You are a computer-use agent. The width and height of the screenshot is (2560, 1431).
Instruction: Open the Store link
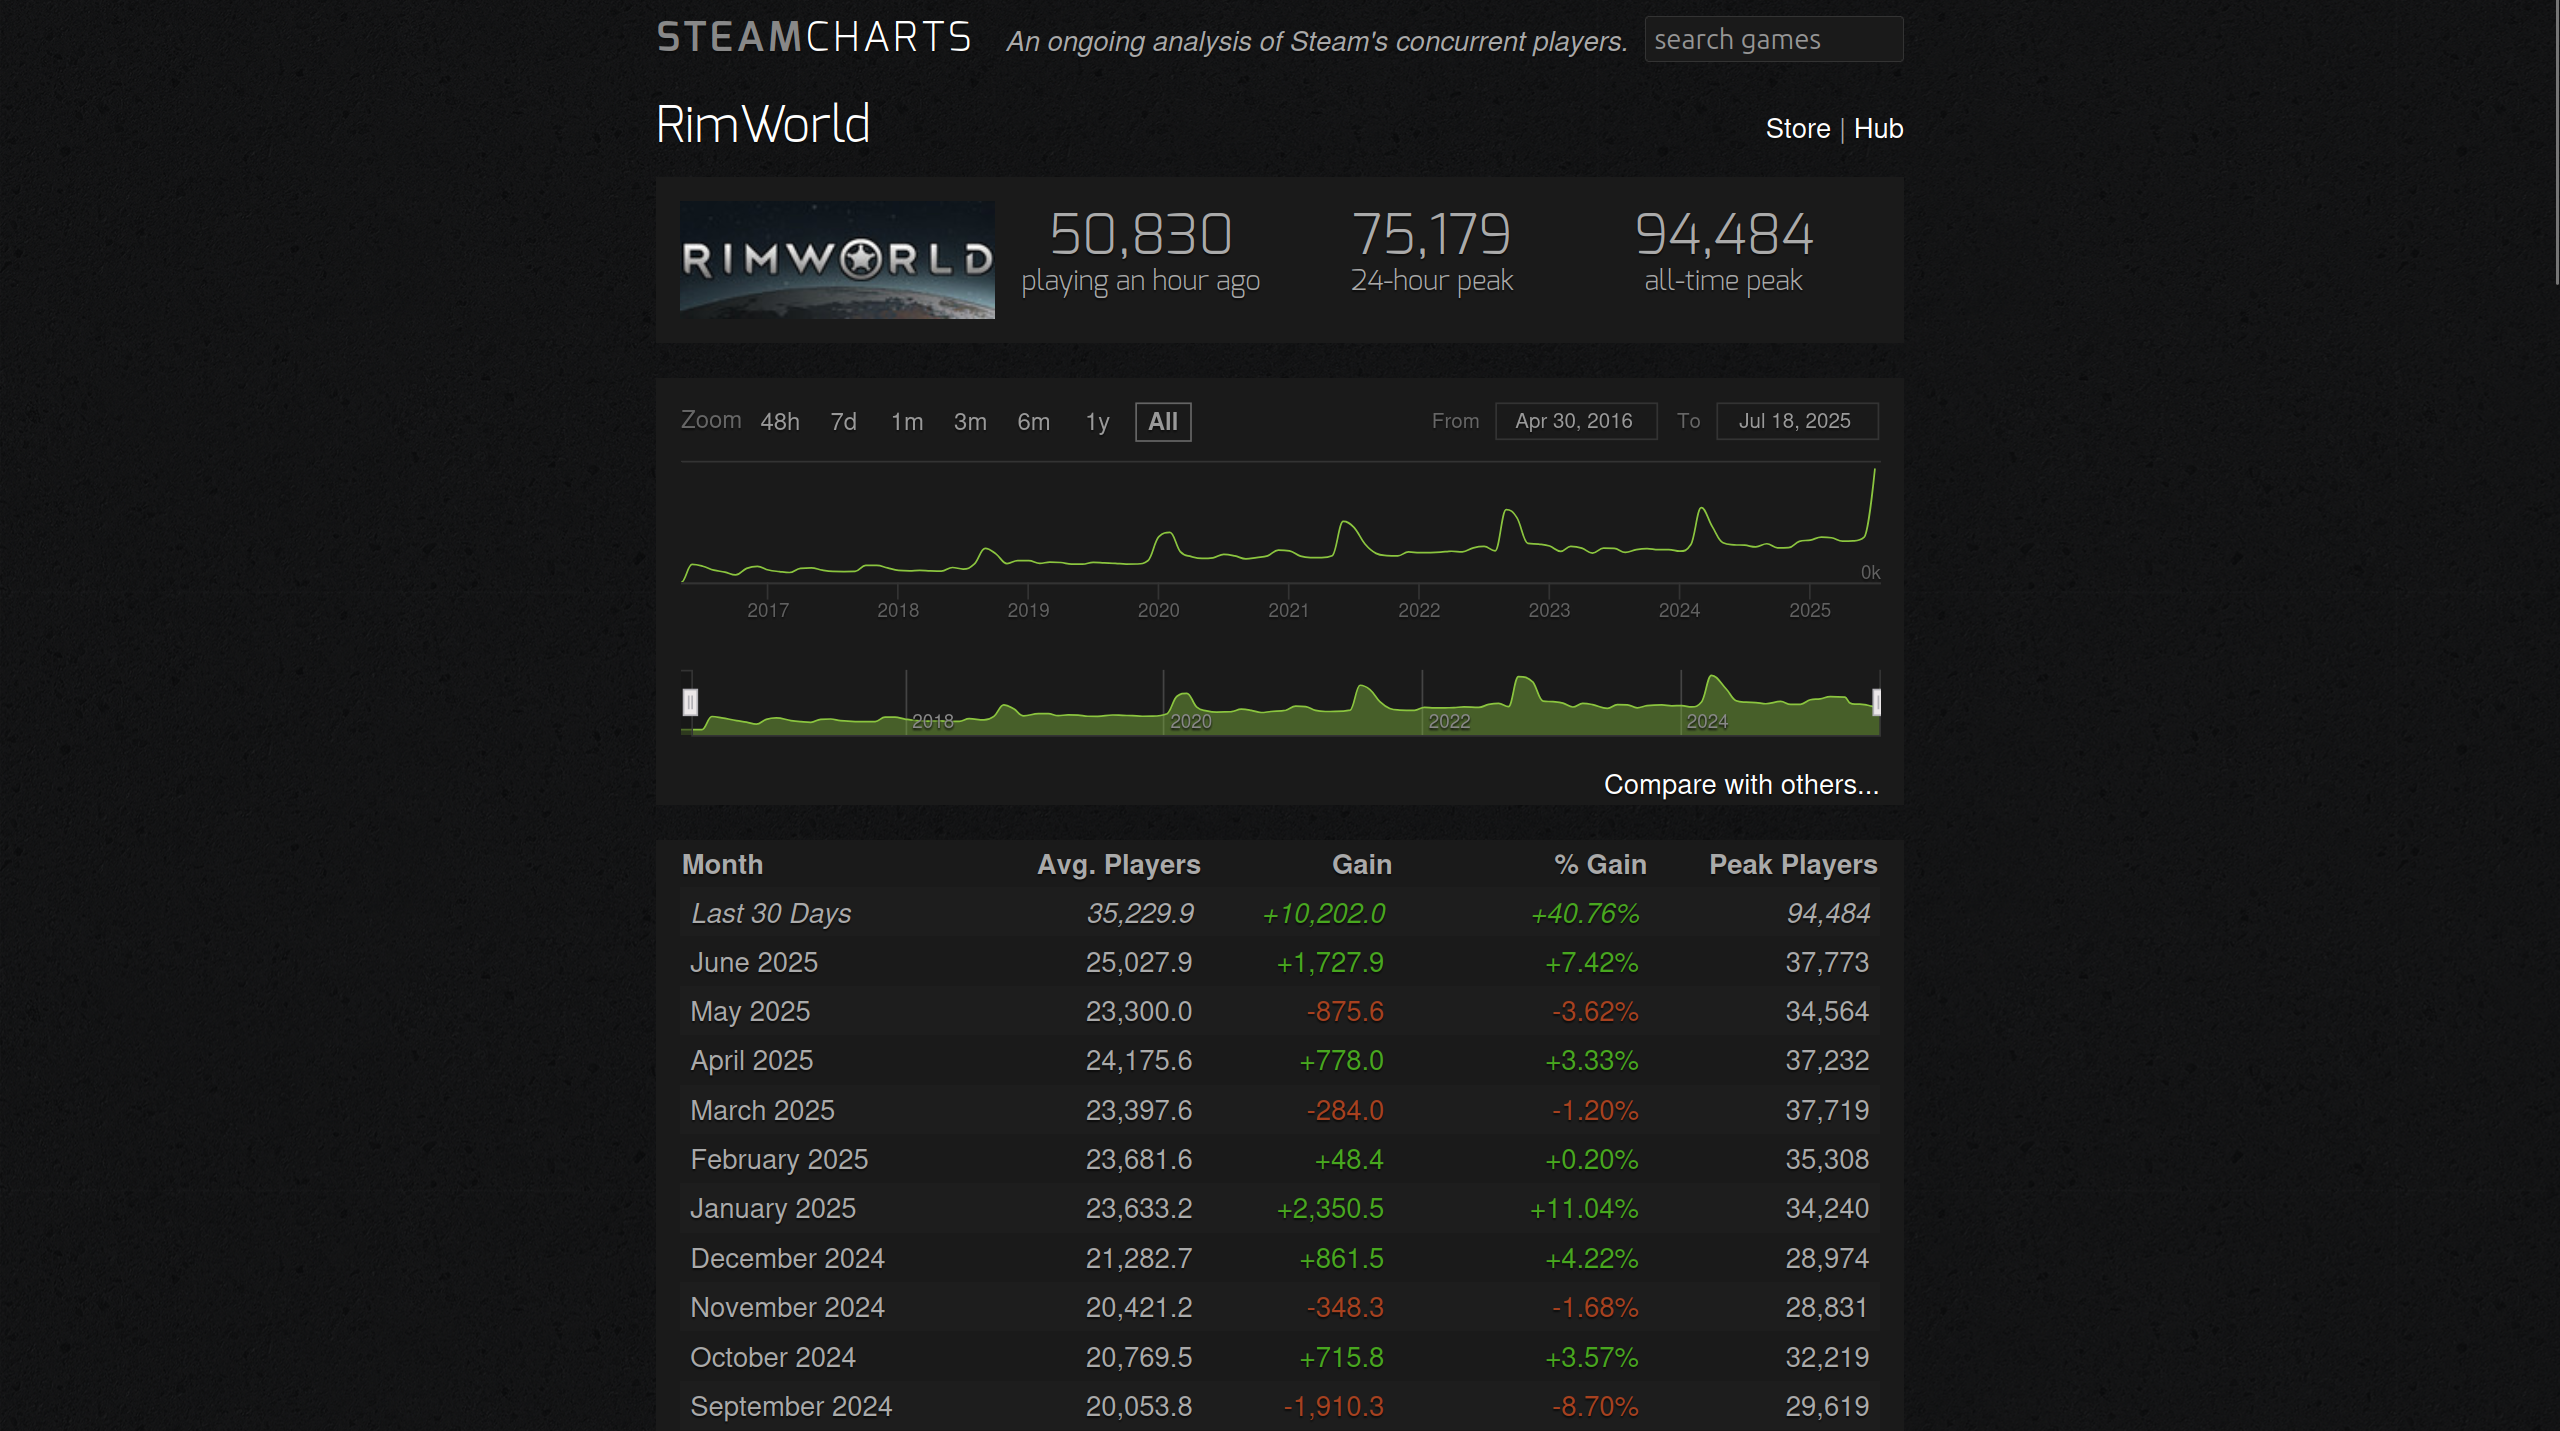point(1797,129)
